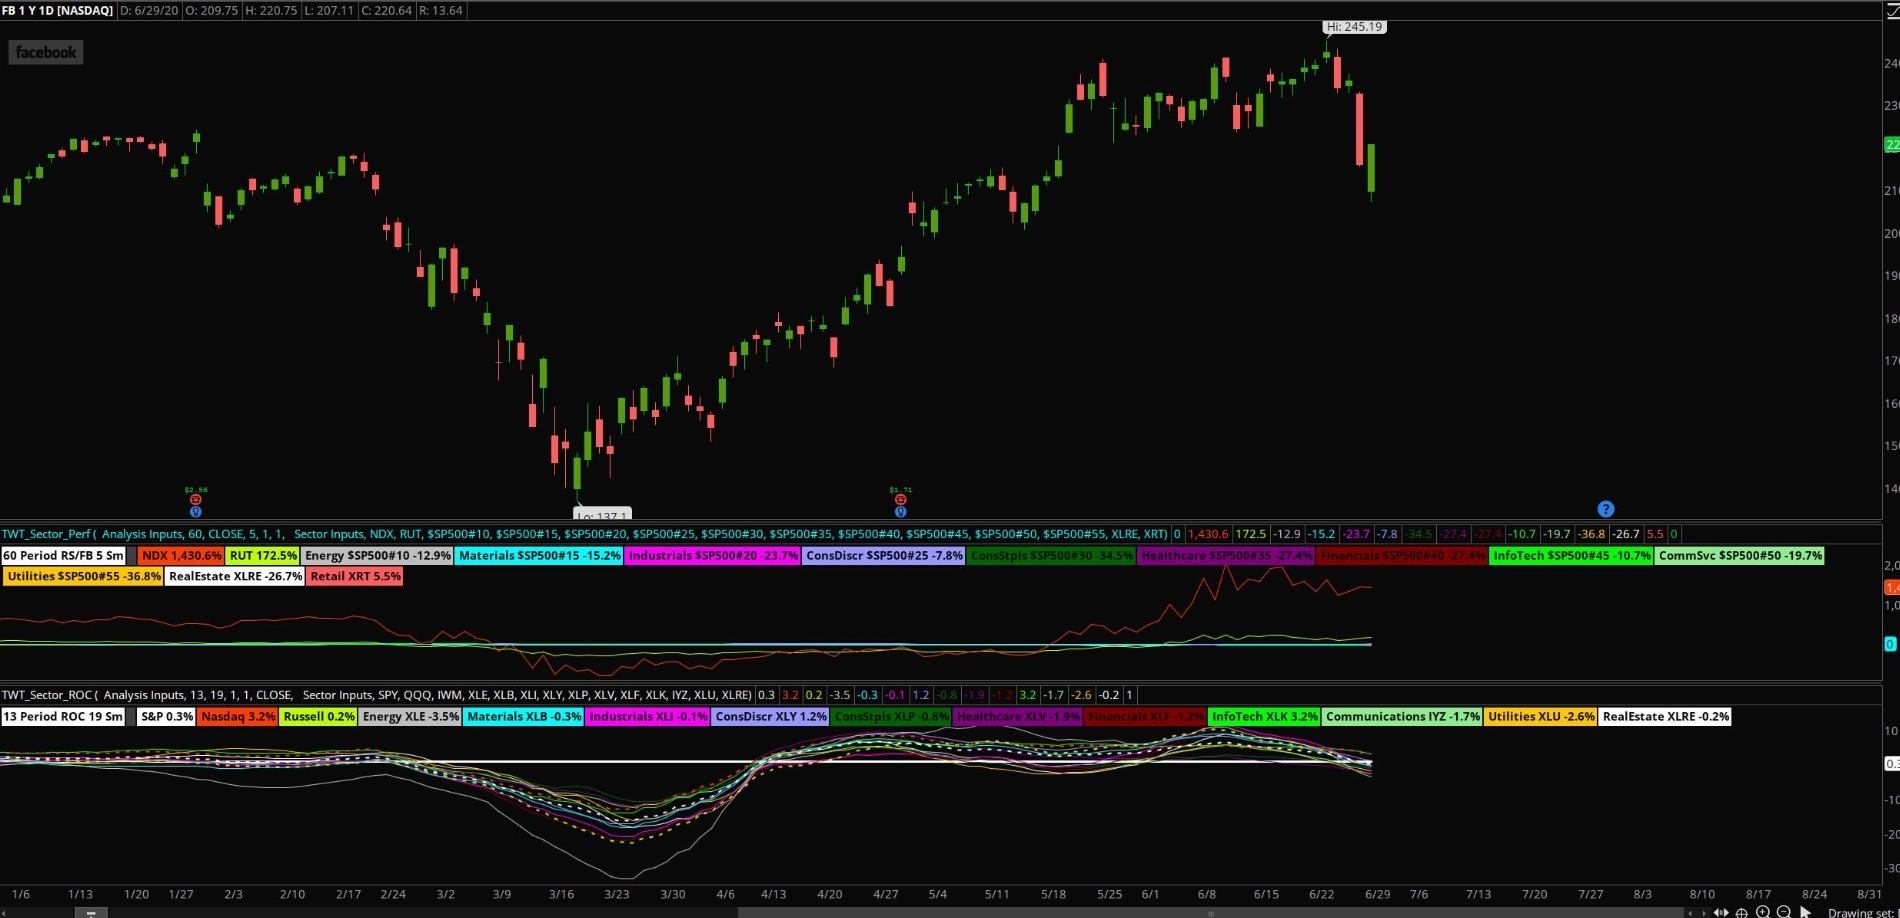The image size is (1900, 918).
Task: Click the red earnings phone icon near 4/27
Action: click(x=900, y=500)
